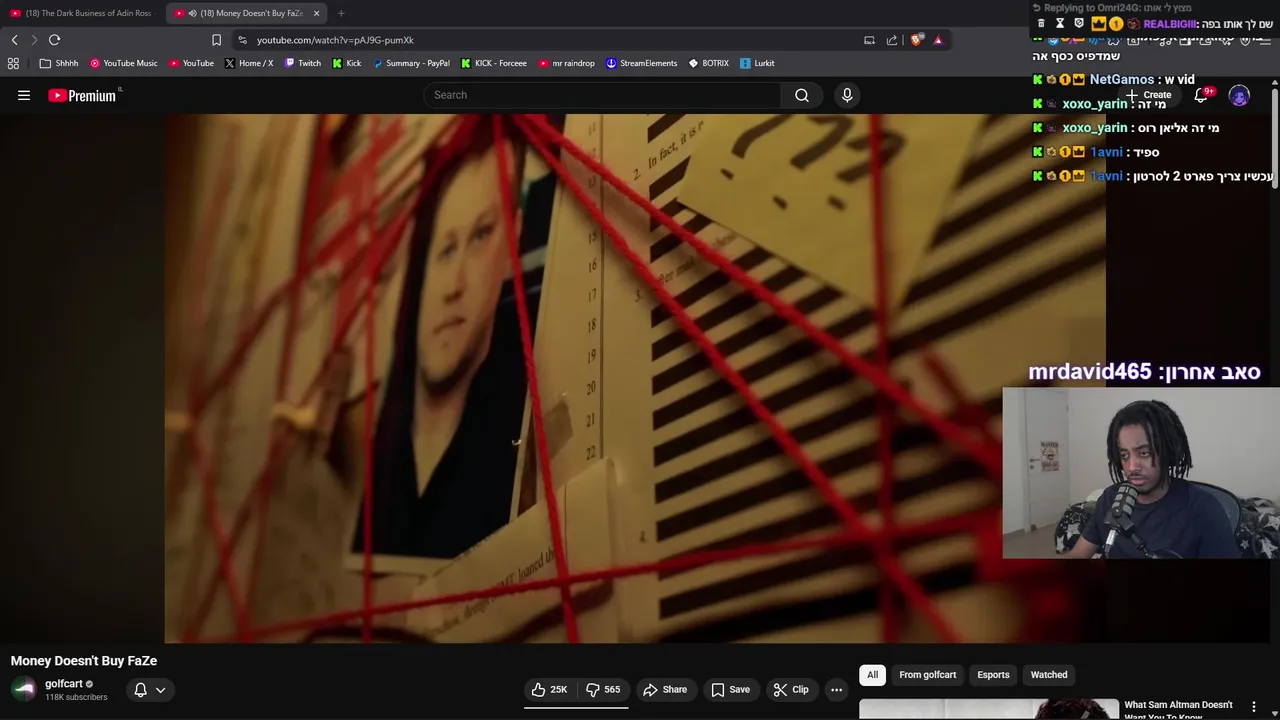Open the Clip scissors button

tap(791, 689)
